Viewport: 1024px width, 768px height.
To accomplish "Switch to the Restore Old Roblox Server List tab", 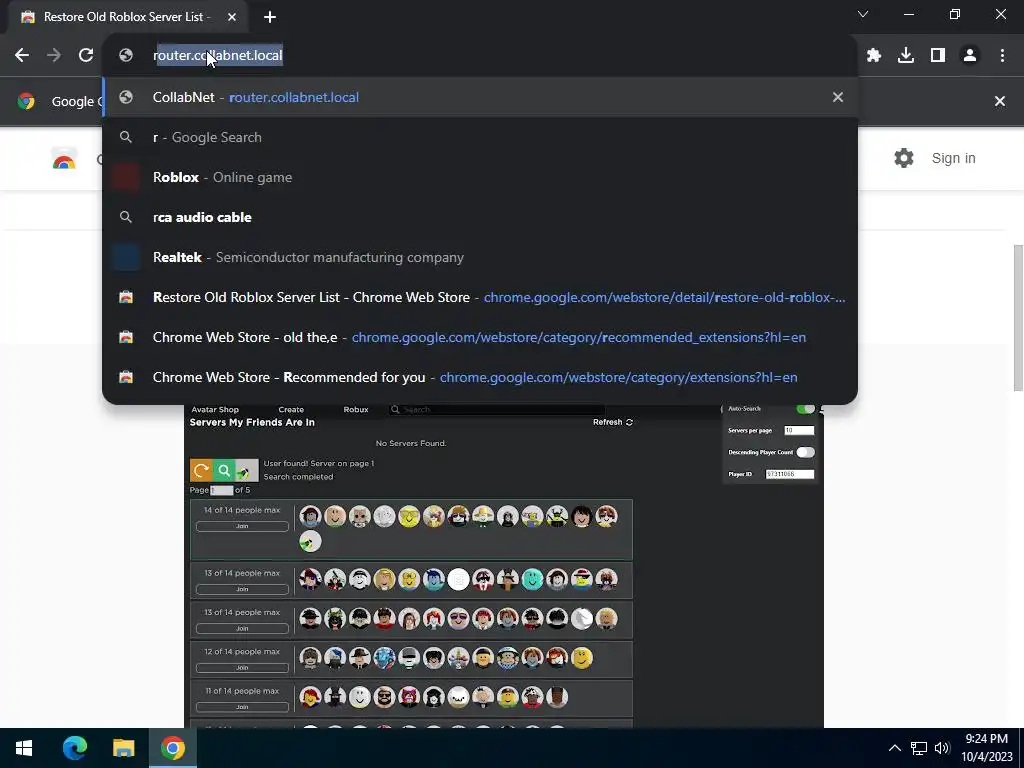I will pyautogui.click(x=127, y=17).
